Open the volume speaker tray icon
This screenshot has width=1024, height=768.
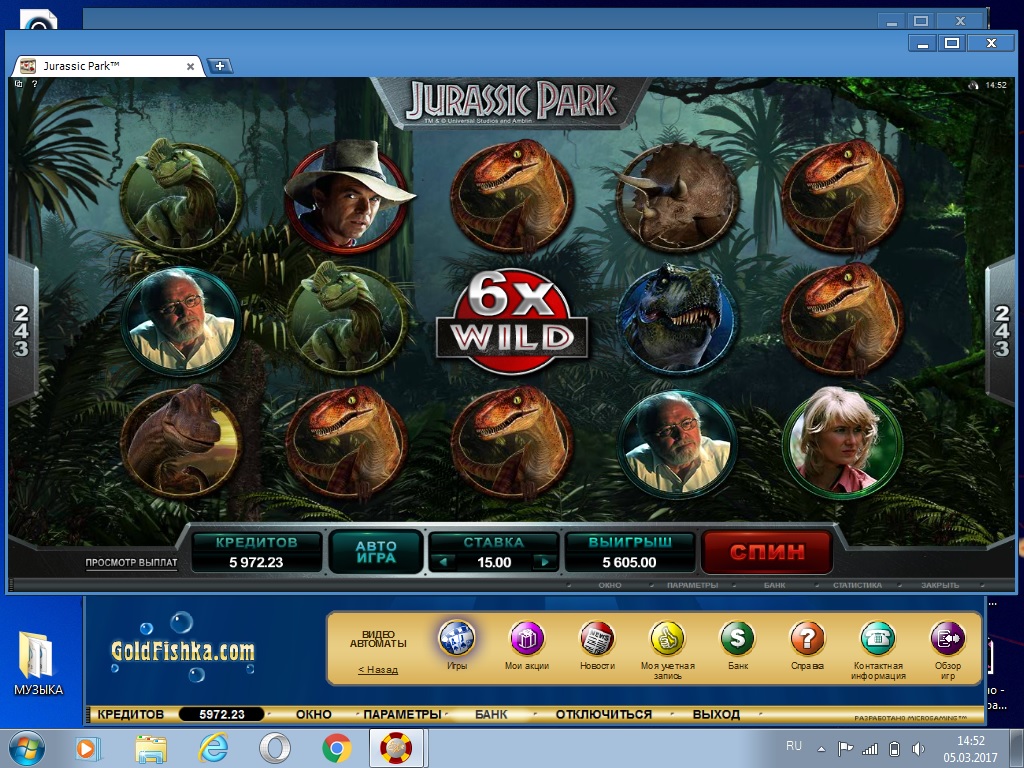pyautogui.click(x=918, y=749)
